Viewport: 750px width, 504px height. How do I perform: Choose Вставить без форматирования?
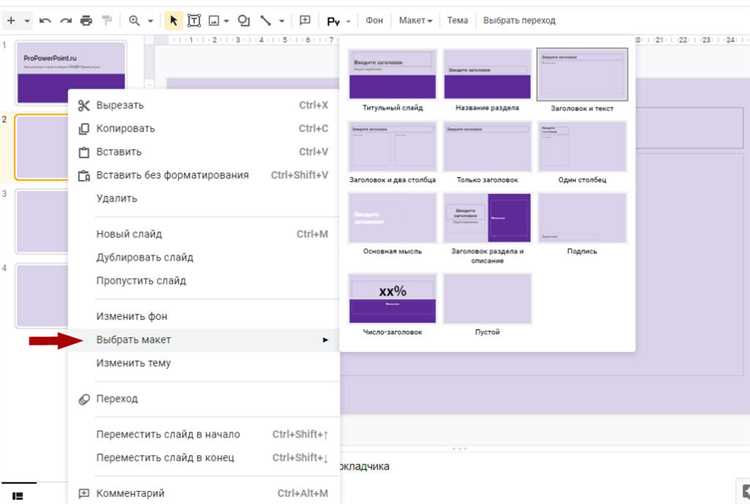click(x=204, y=175)
